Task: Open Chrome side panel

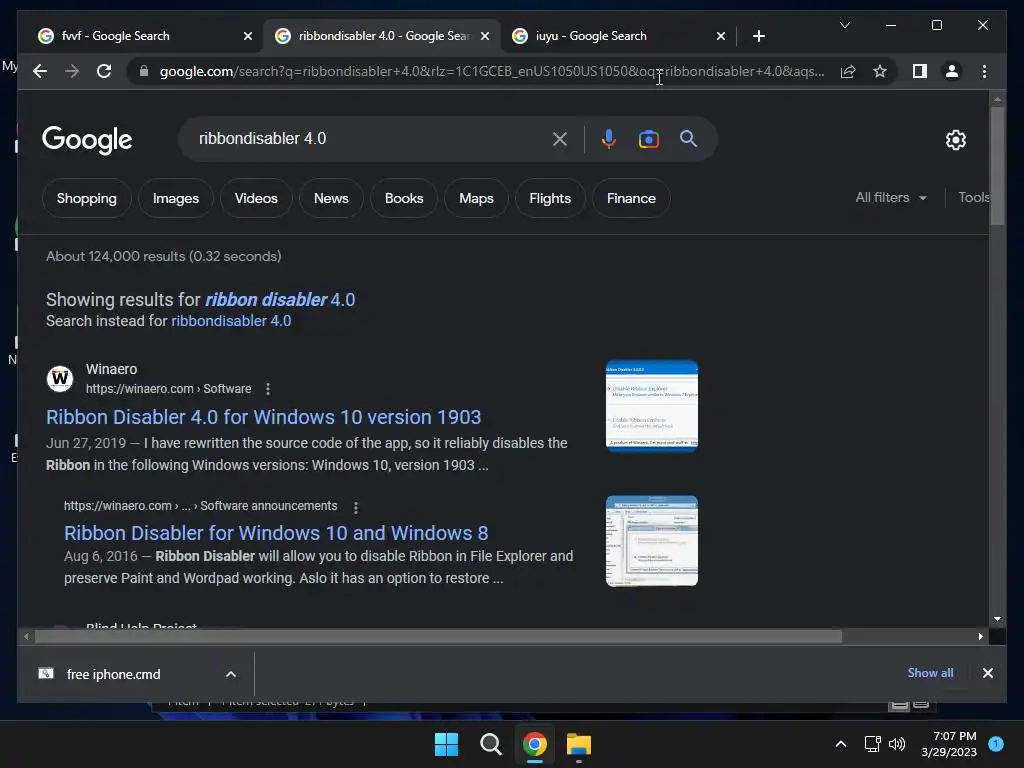Action: pyautogui.click(x=920, y=71)
